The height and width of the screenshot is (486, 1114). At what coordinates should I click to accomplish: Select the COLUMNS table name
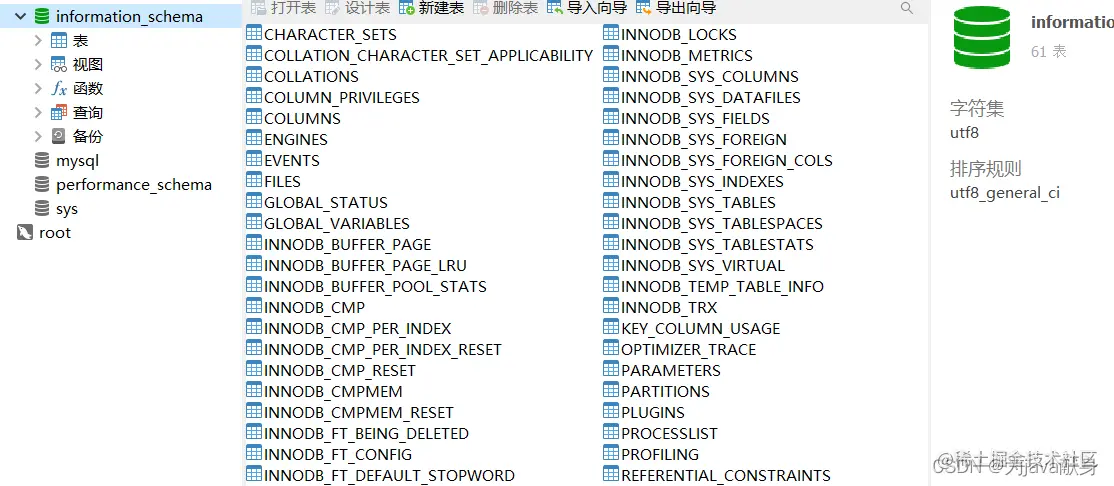[x=303, y=119]
